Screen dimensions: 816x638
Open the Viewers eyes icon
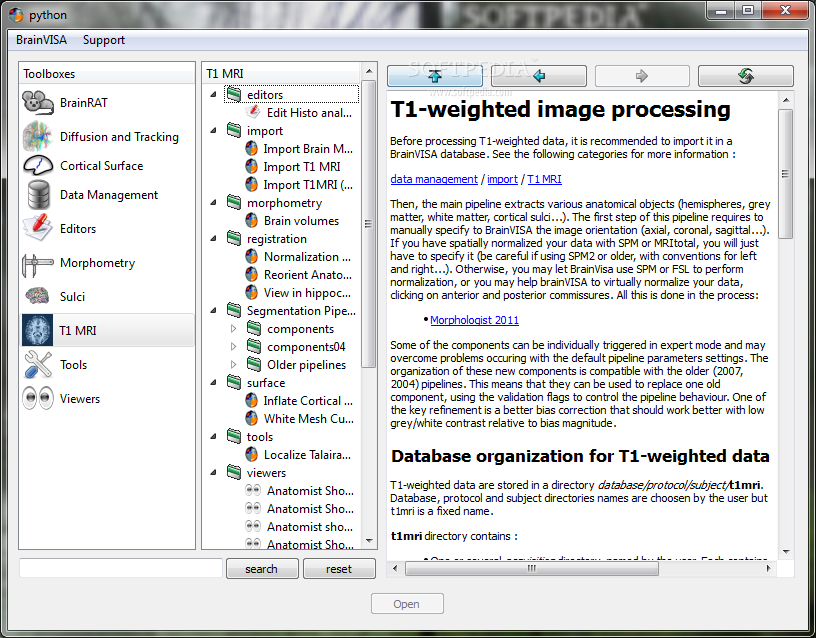tap(37, 398)
